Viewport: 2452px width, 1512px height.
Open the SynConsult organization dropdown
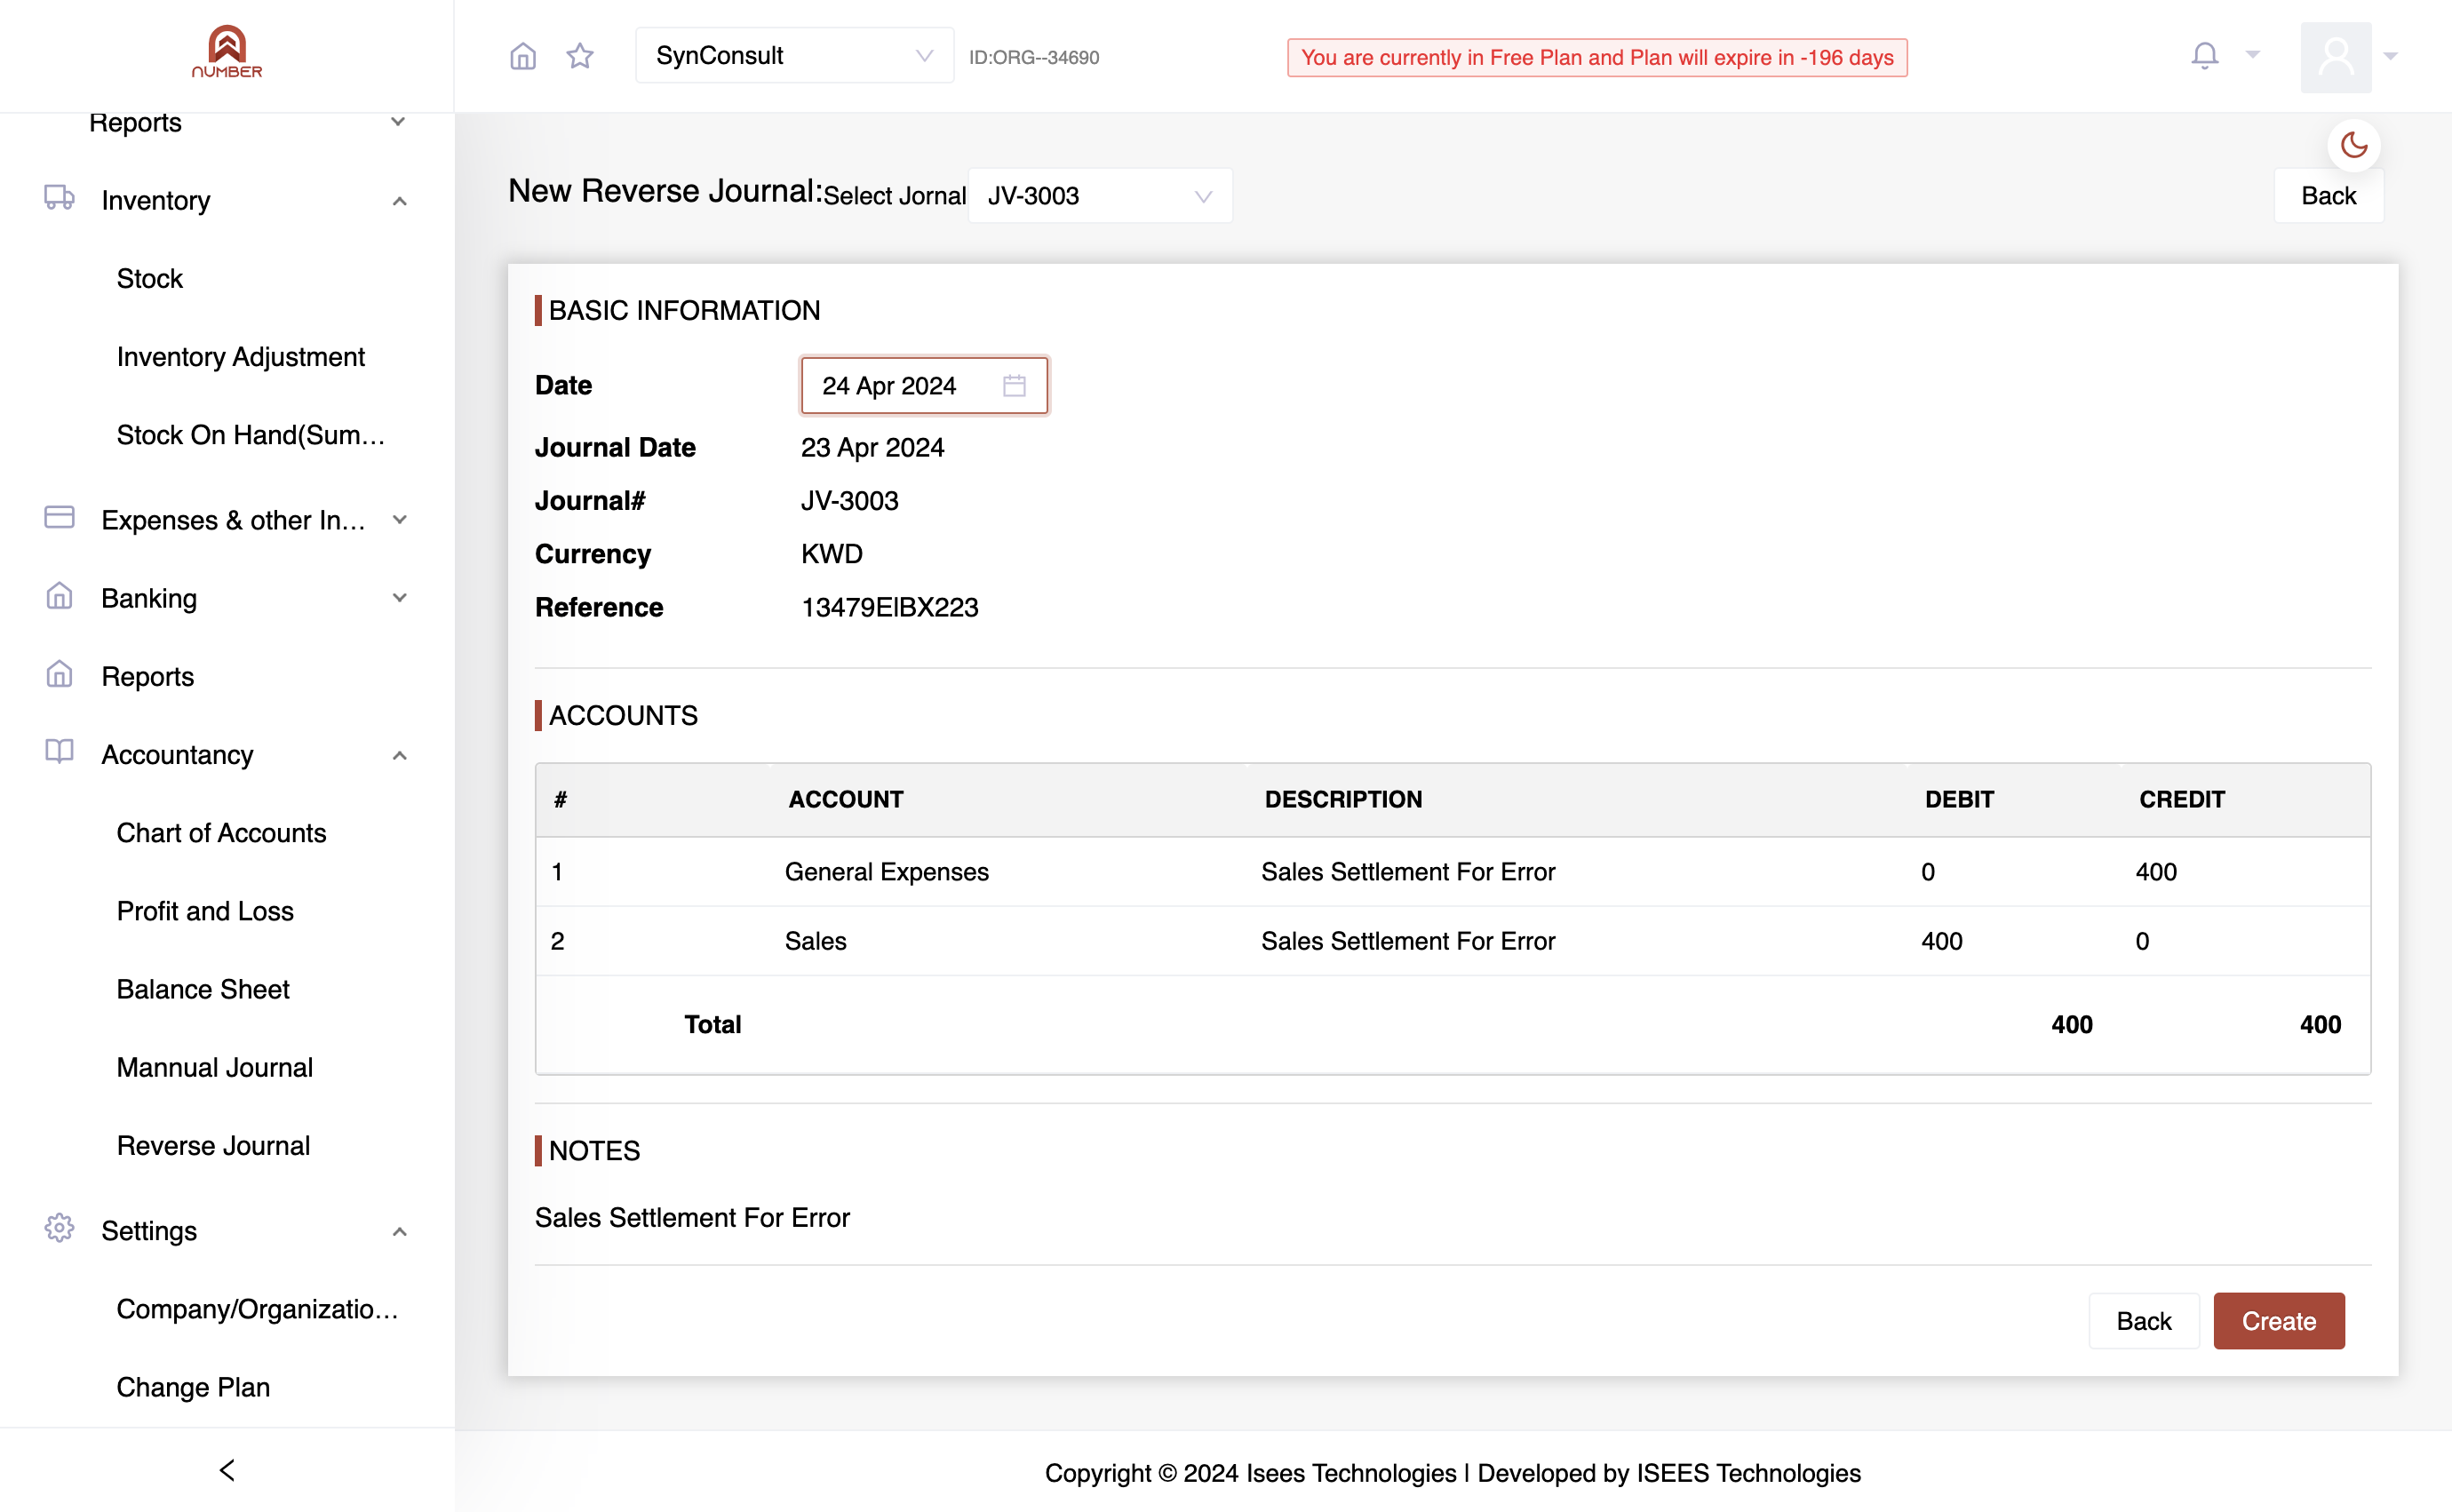point(794,56)
